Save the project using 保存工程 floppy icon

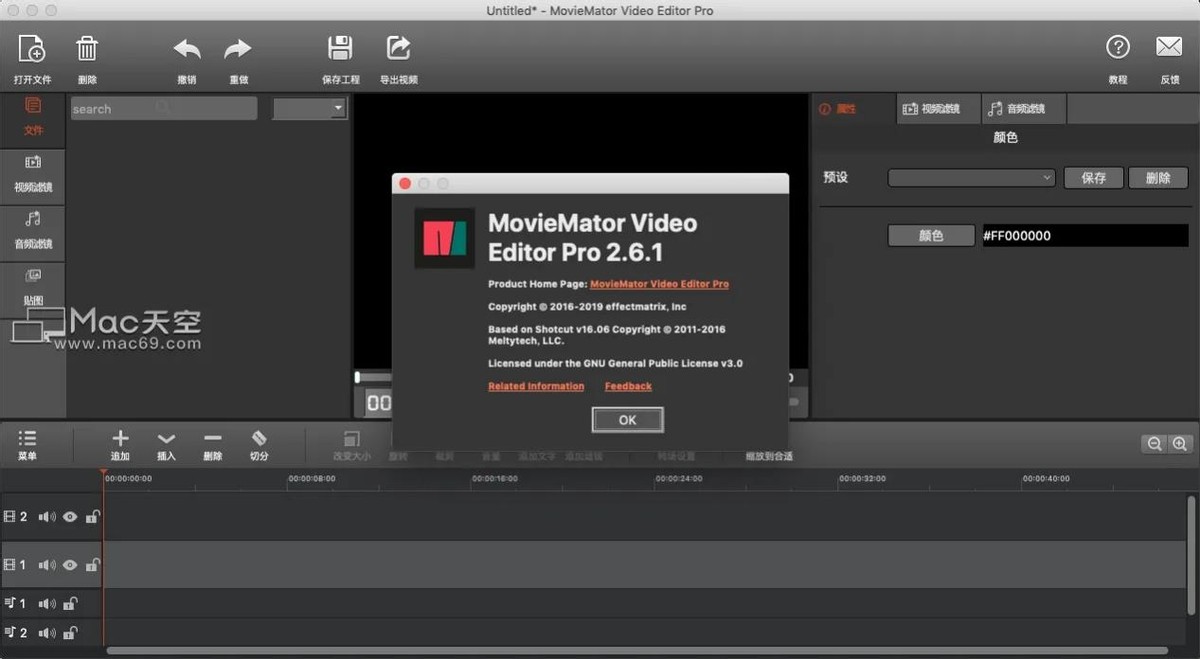[x=340, y=48]
